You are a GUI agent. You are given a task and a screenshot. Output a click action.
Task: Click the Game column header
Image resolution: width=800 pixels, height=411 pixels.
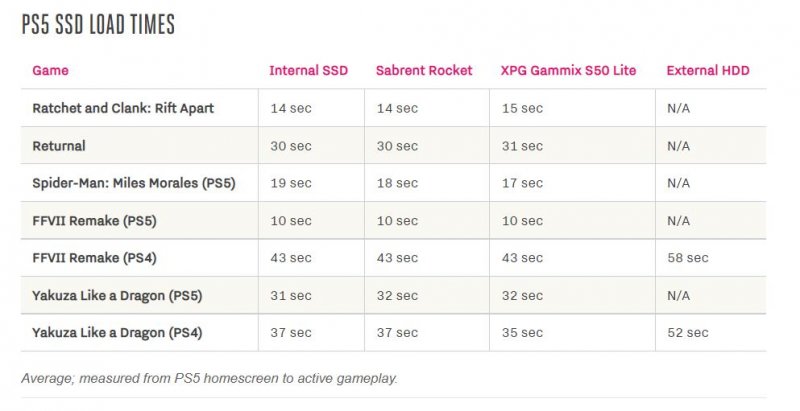50,71
